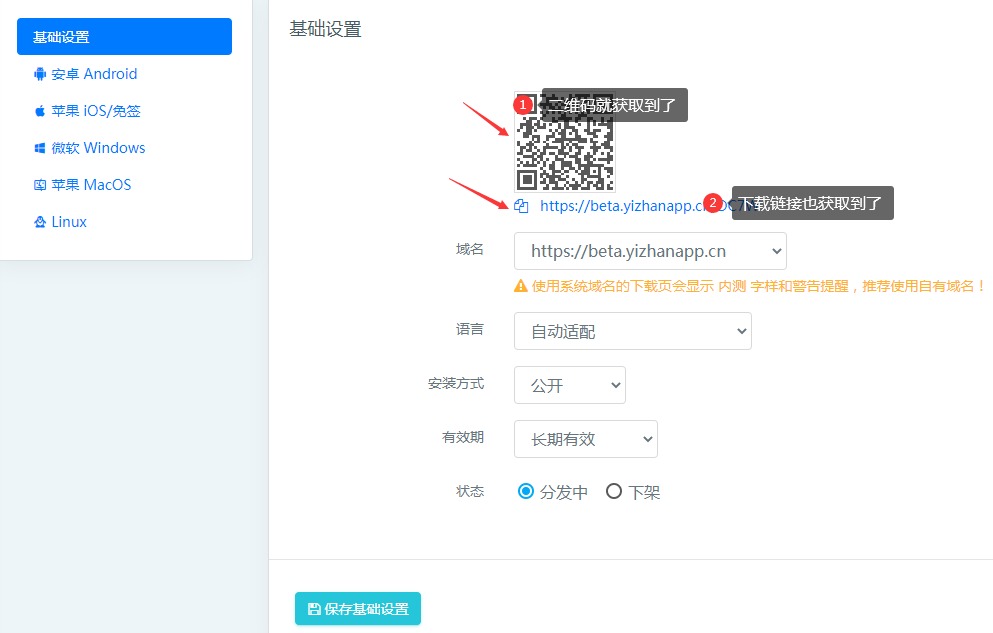Click the MacOS Finder icon
Screen dimensions: 993x633
tap(40, 185)
